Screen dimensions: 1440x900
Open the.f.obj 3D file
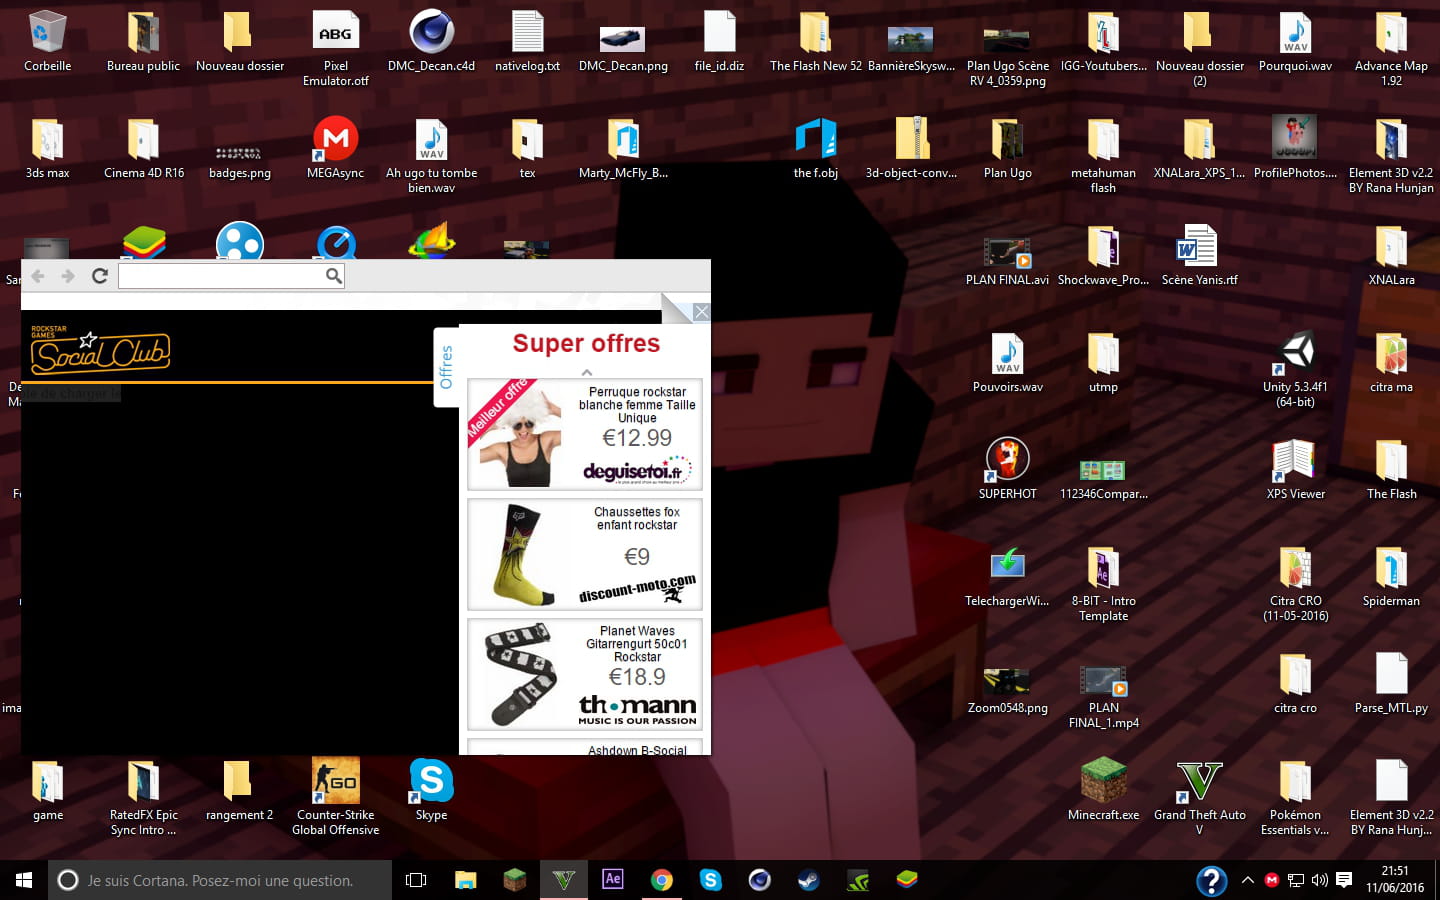tap(815, 147)
